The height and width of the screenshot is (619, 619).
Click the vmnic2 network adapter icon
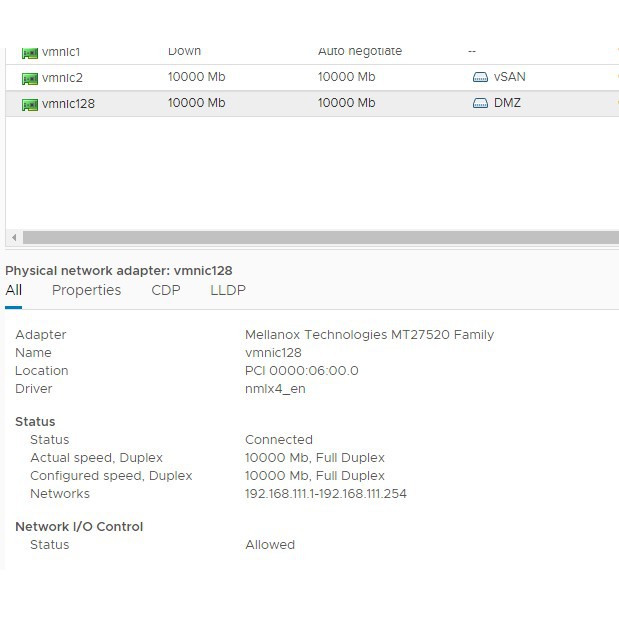29,78
